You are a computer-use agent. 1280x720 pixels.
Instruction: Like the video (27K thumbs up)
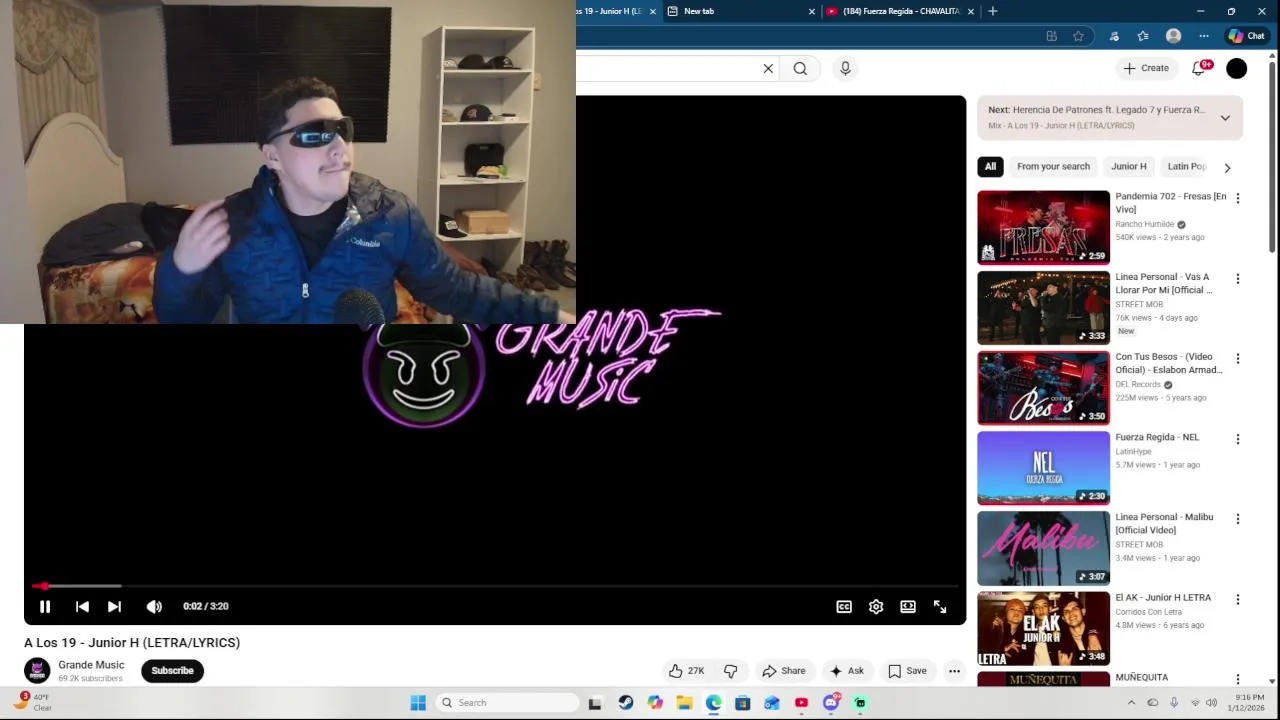687,671
